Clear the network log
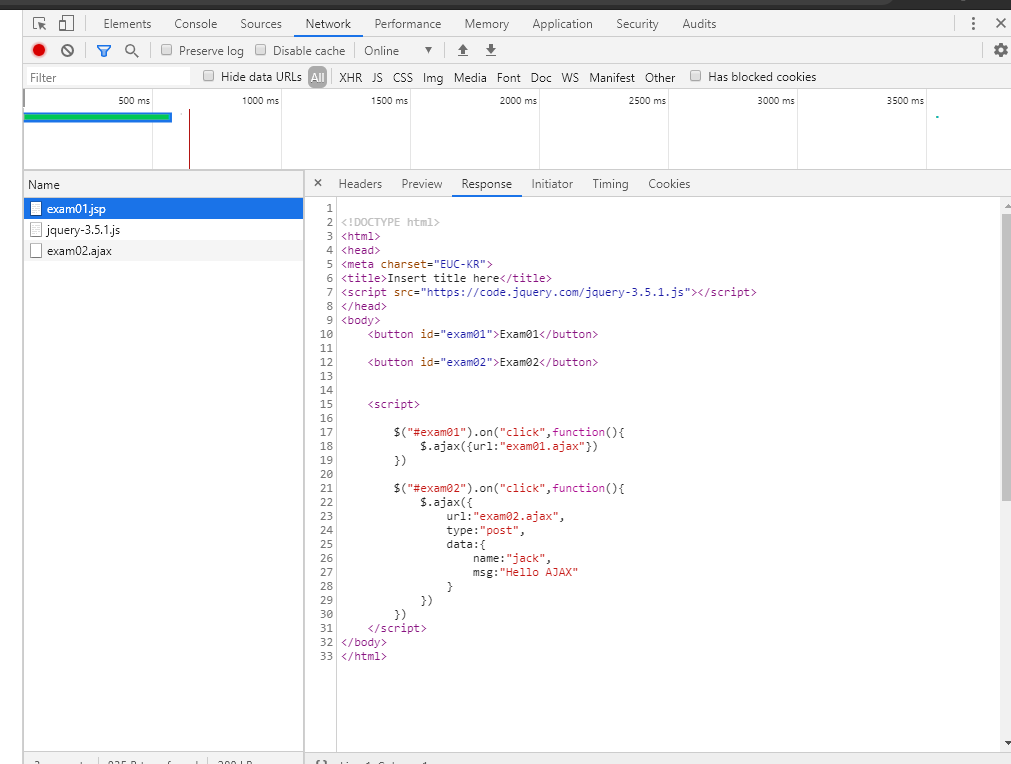 point(68,50)
